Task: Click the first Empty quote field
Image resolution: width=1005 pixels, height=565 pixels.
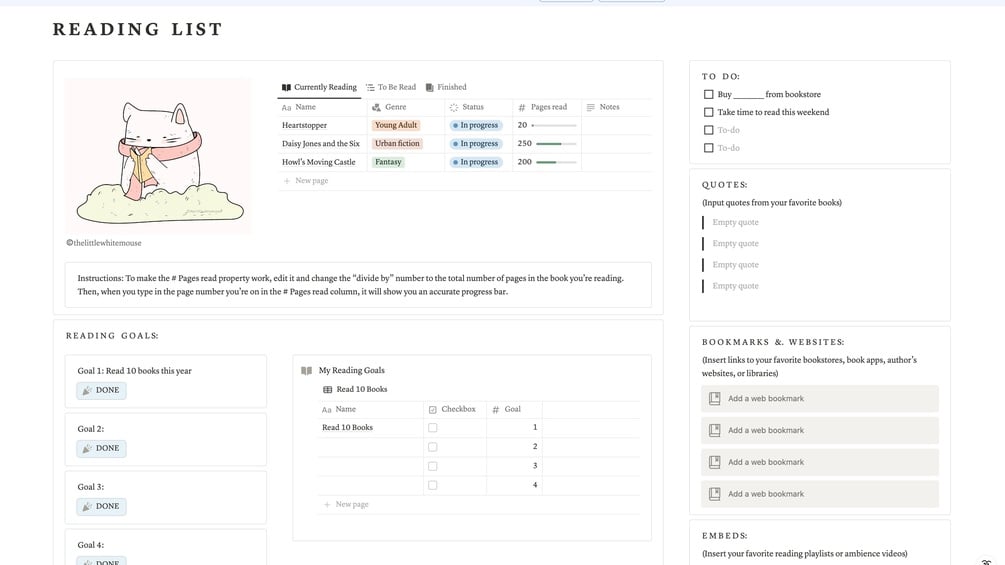Action: click(735, 222)
